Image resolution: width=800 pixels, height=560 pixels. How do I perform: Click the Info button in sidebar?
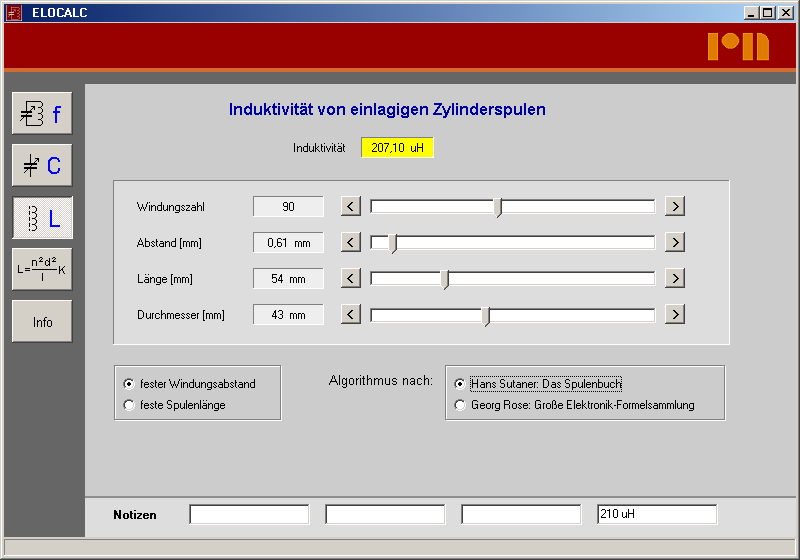tap(42, 322)
